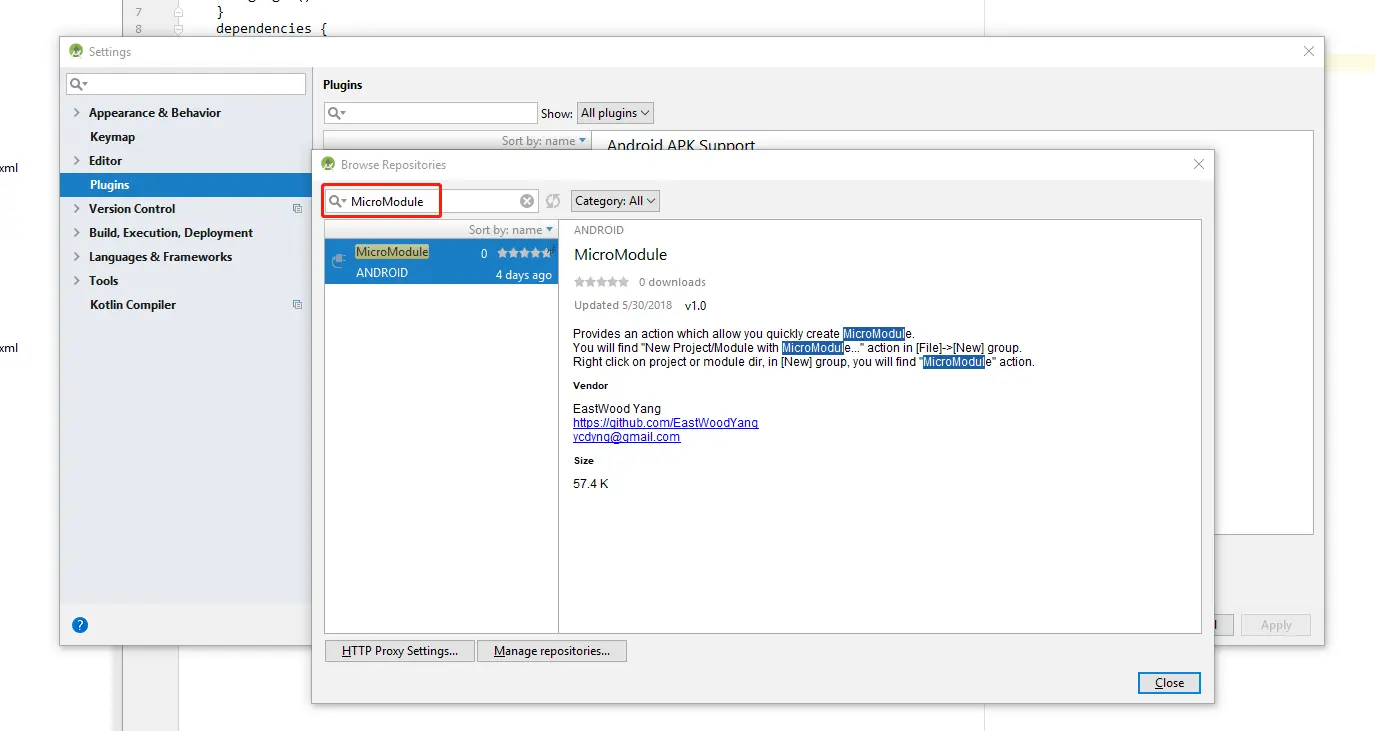Click the rating stars above the download count
The width and height of the screenshot is (1375, 731).
601,282
